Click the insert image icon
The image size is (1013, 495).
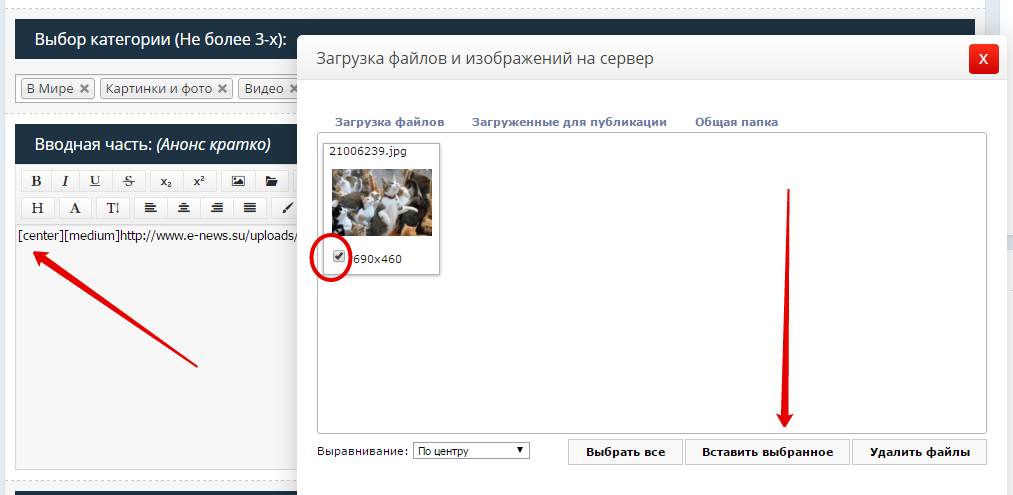238,181
